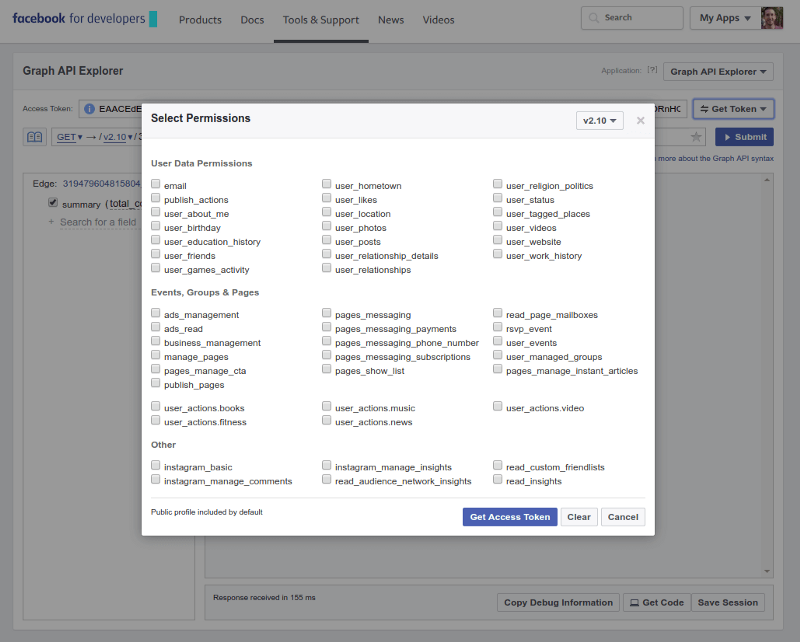Click Save Session button

[728, 603]
